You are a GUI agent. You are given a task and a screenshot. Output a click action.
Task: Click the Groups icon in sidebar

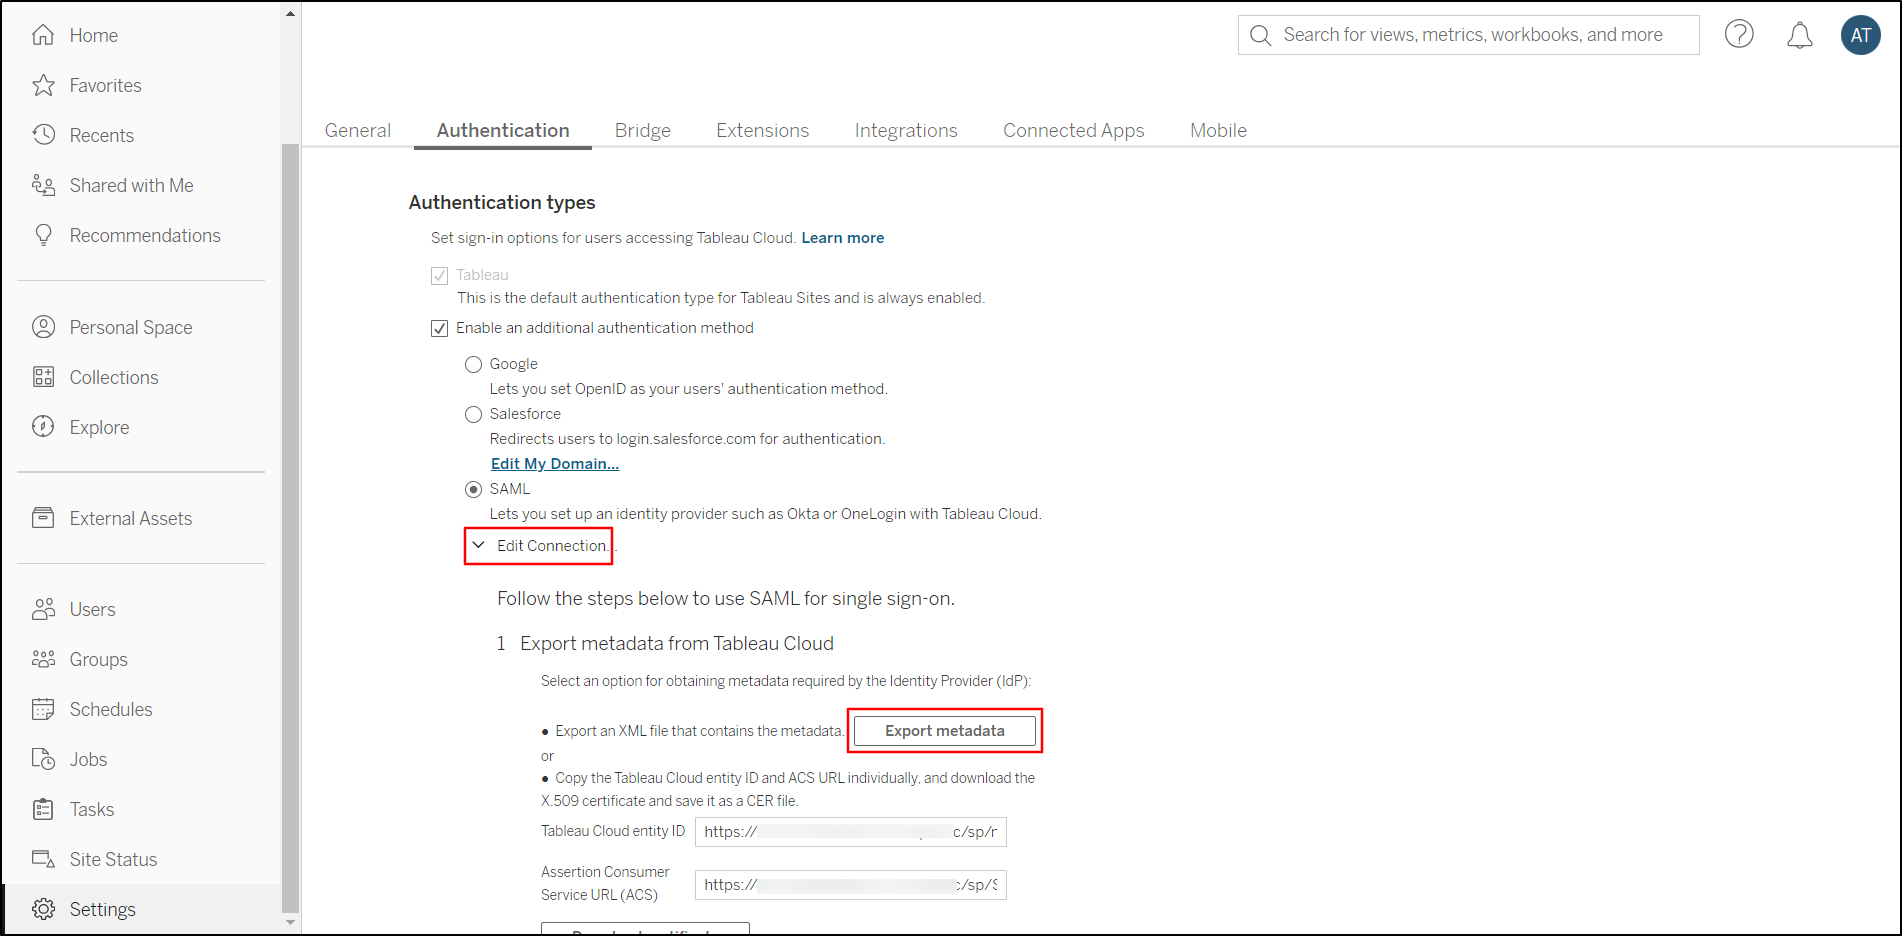click(43, 659)
